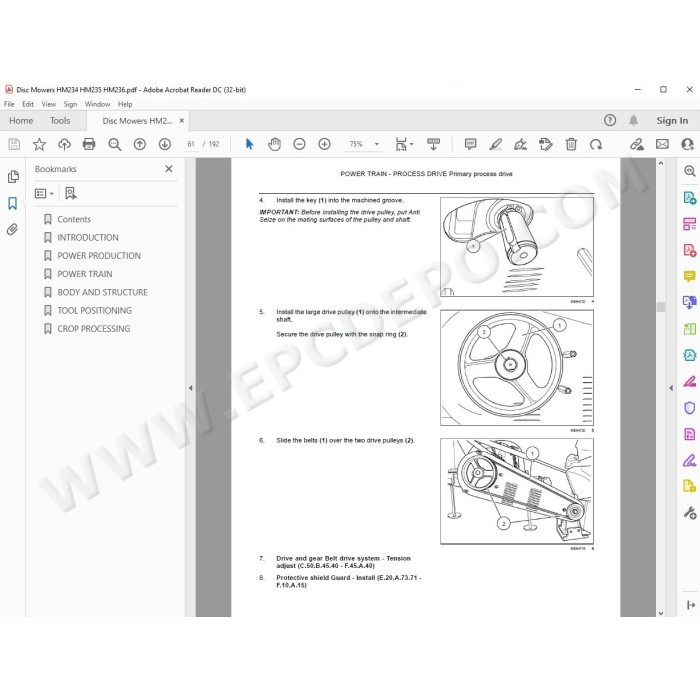Screen dimensions: 700x700
Task: Open the Export PDF tool in right pane
Action: (x=689, y=197)
